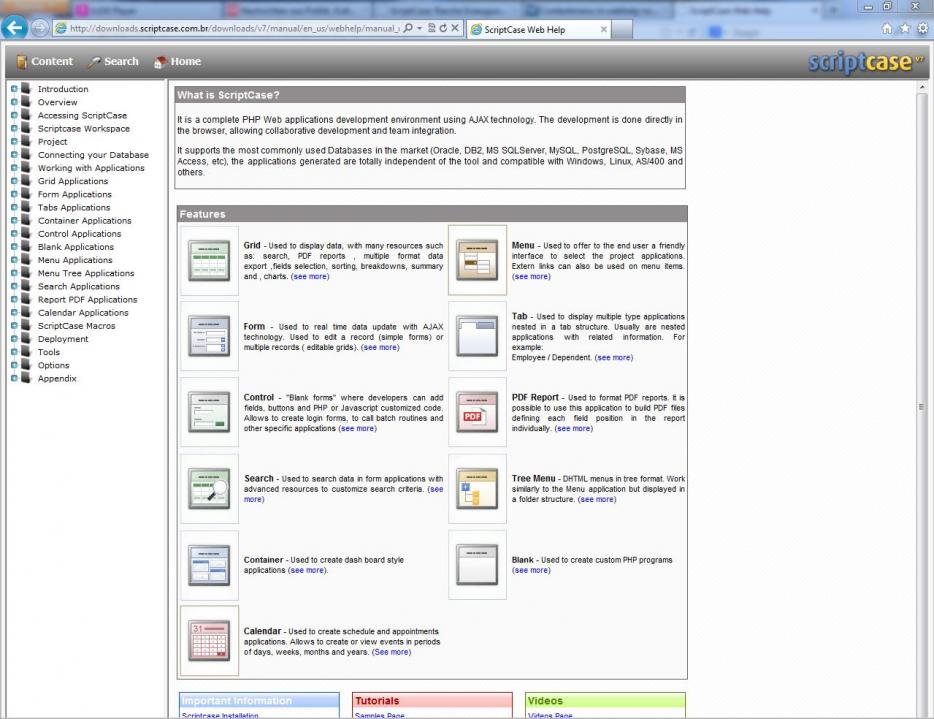Viewport: 934px width, 719px height.
Task: Click the compatibility view icon in address bar
Action: (432, 28)
